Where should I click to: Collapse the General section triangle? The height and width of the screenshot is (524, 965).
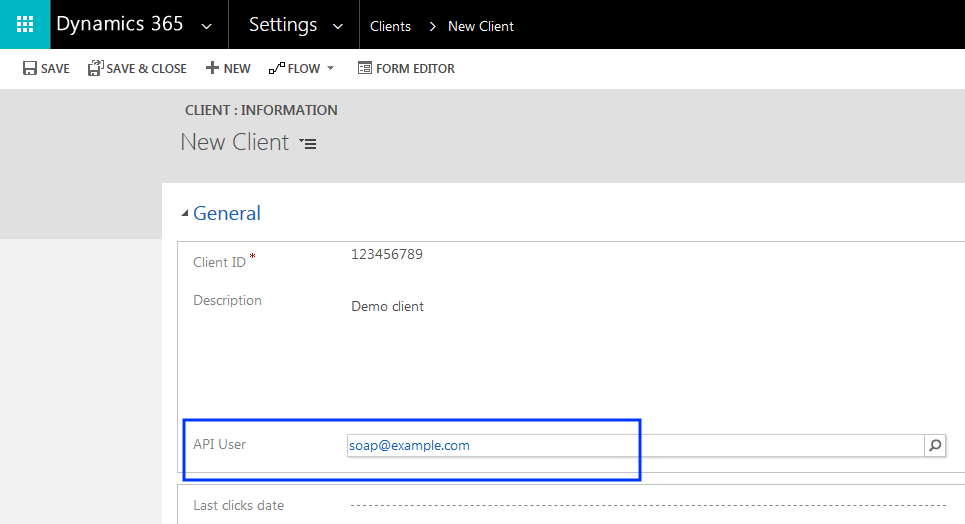[x=184, y=214]
